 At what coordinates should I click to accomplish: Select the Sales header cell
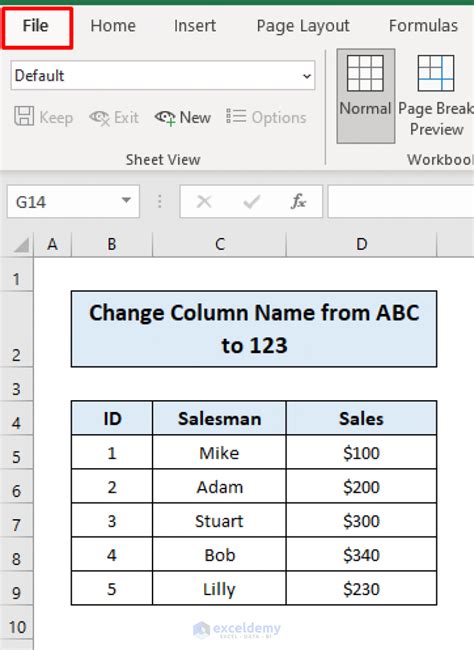tap(361, 418)
